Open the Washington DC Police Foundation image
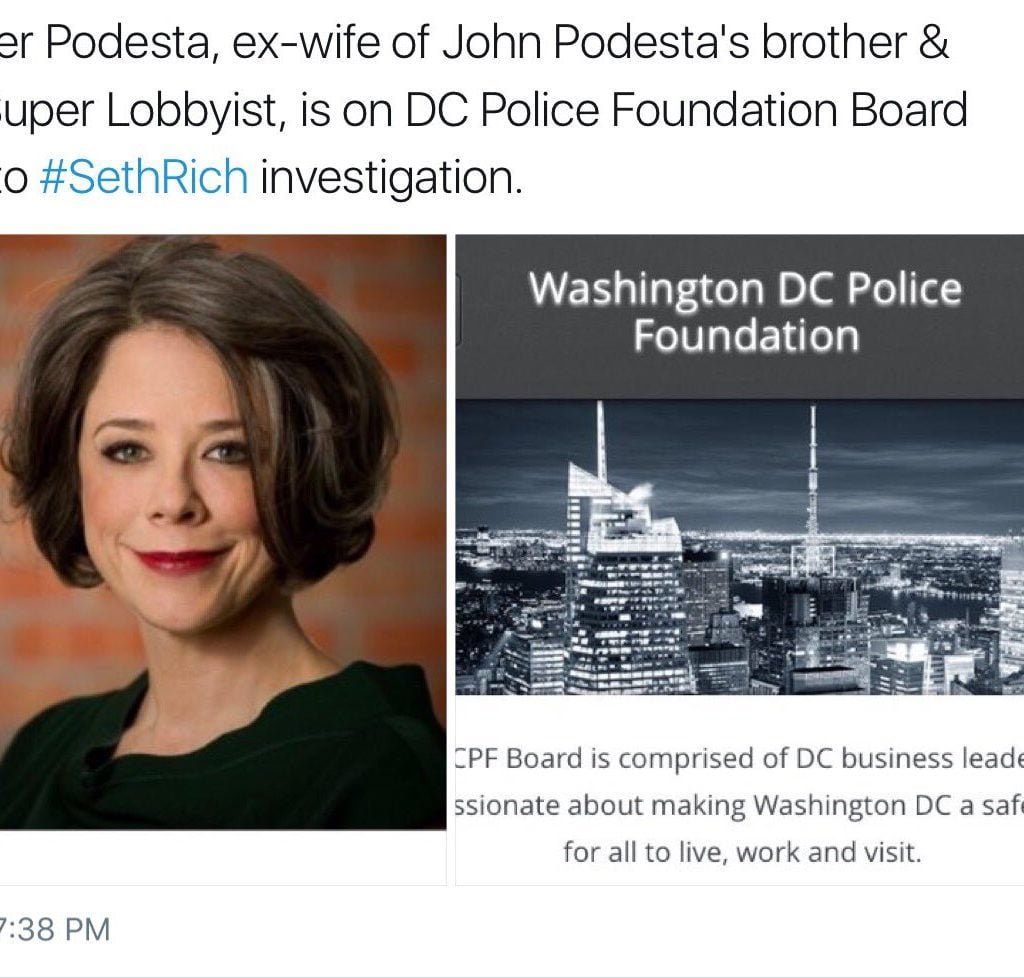 point(739,560)
